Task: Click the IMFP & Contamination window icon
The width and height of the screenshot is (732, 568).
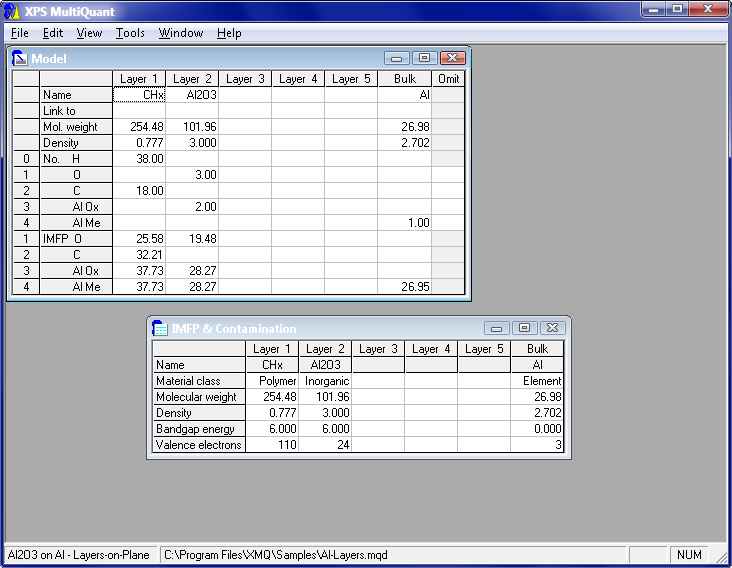Action: coord(160,328)
